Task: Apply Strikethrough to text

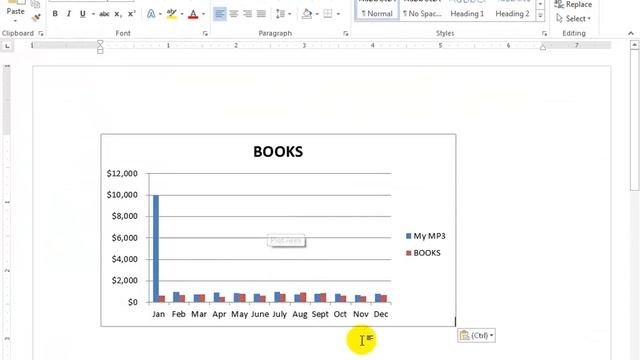Action: coord(104,14)
